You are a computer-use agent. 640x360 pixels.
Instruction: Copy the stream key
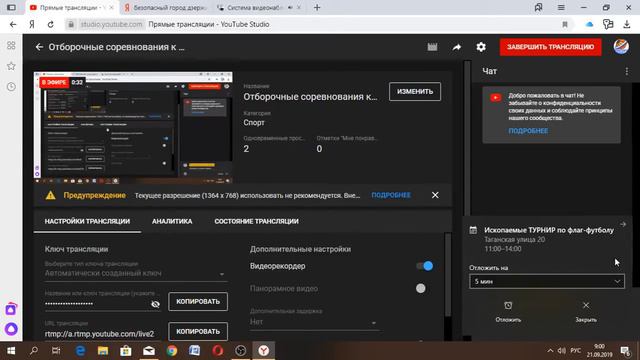pos(198,301)
